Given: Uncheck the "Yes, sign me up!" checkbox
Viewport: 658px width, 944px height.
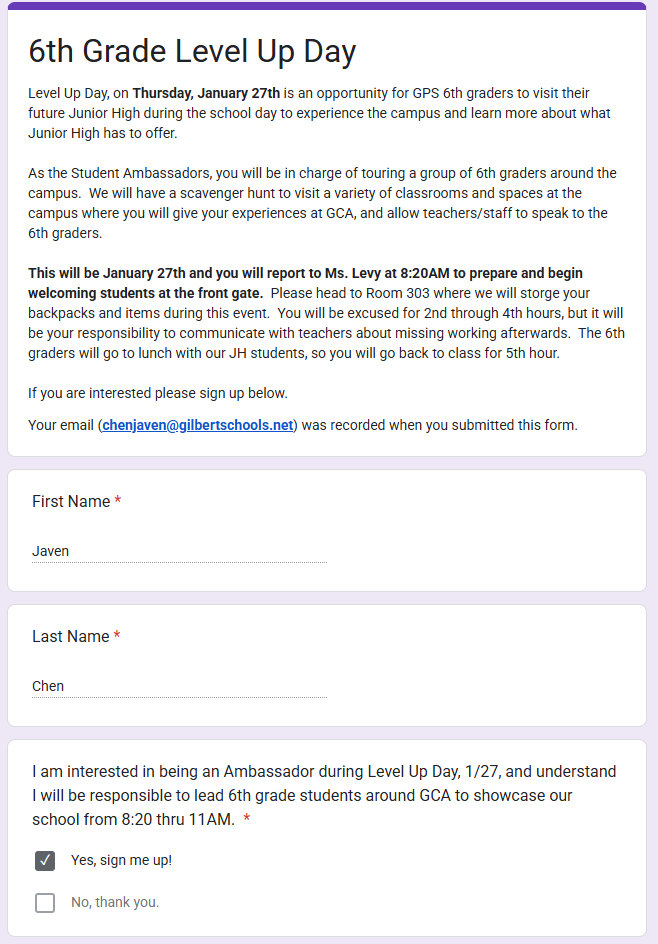Looking at the screenshot, I should [x=45, y=860].
